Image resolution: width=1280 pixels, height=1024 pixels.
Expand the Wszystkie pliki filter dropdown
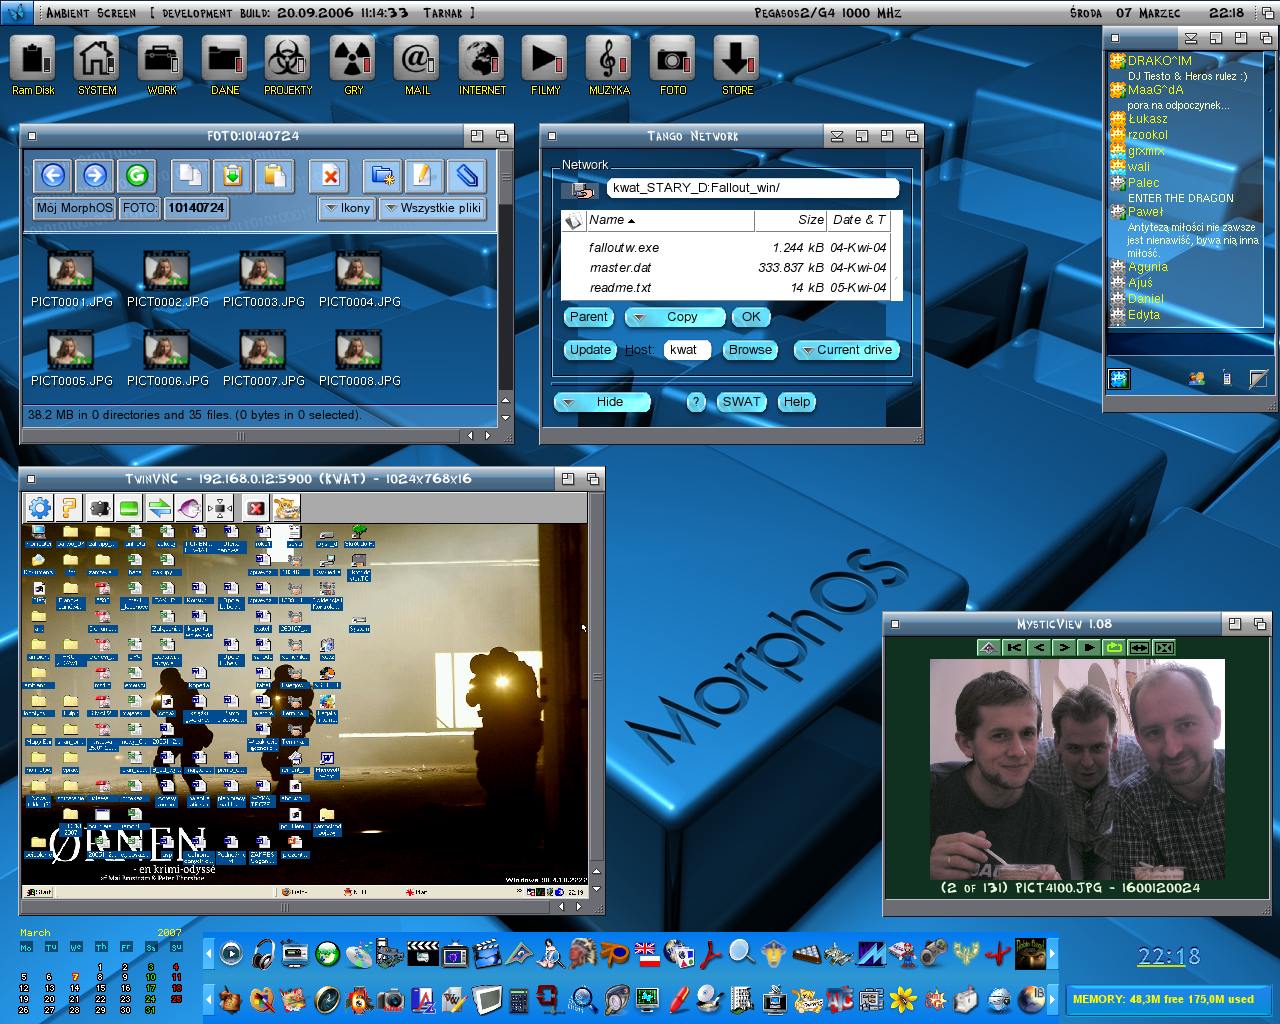click(x=432, y=208)
